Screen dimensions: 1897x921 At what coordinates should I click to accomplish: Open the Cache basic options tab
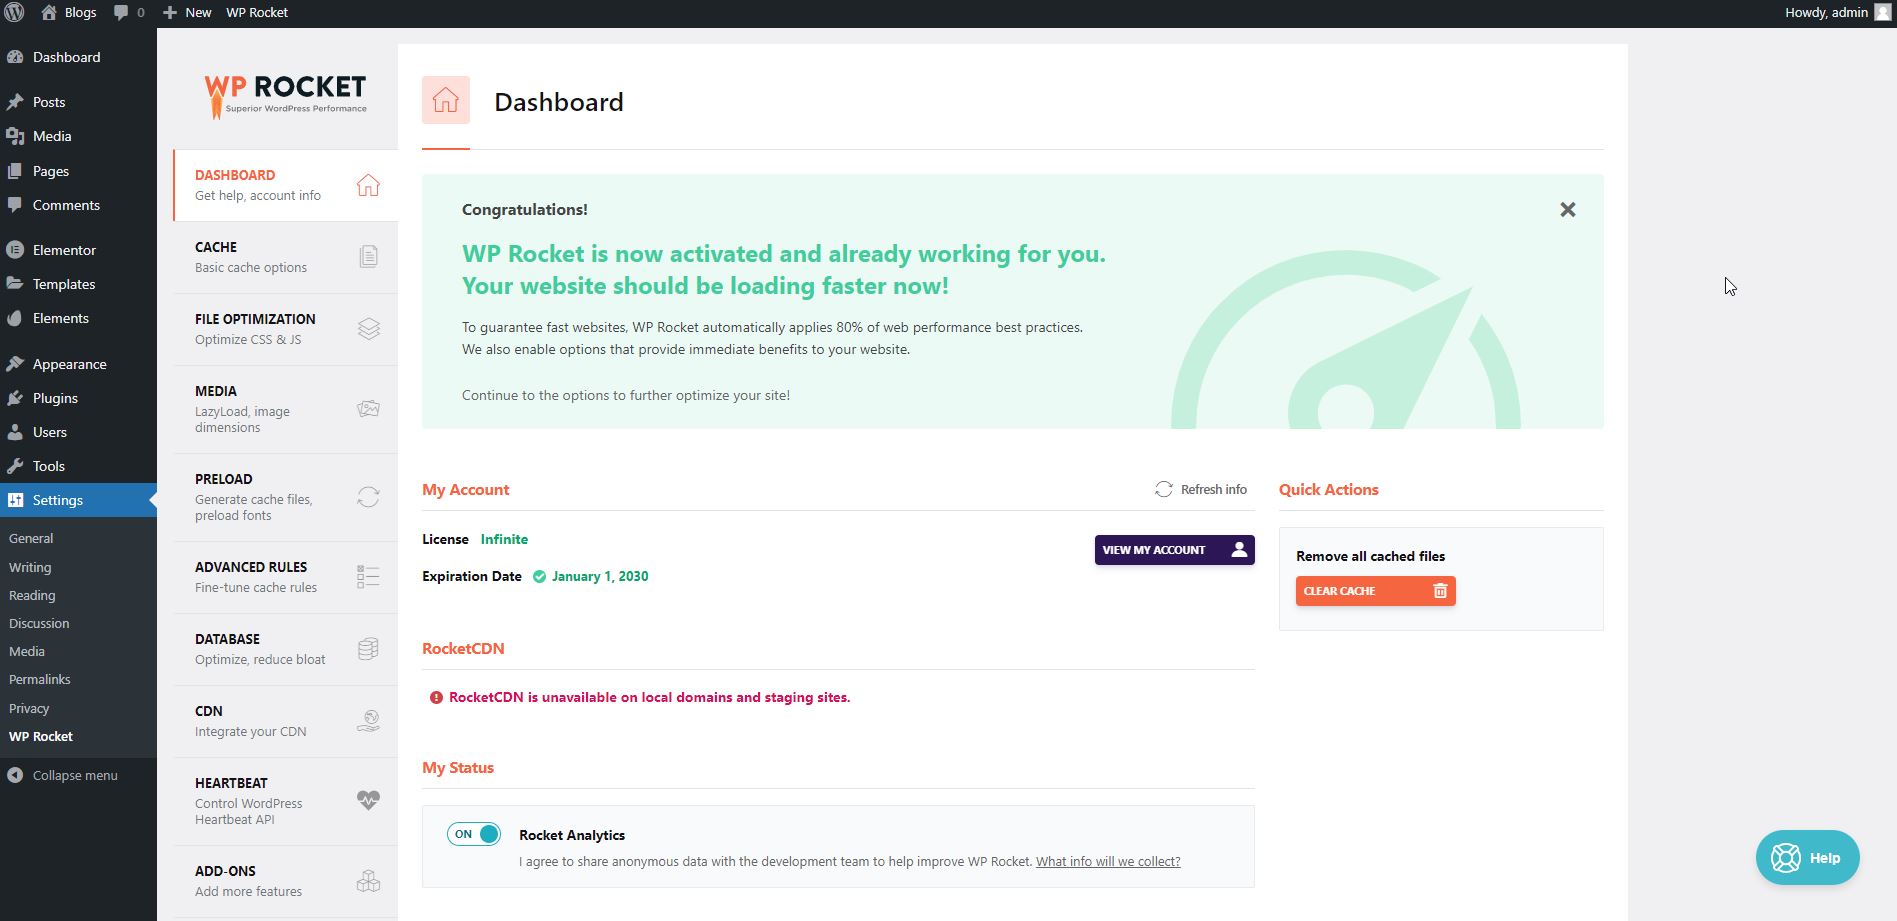point(286,257)
